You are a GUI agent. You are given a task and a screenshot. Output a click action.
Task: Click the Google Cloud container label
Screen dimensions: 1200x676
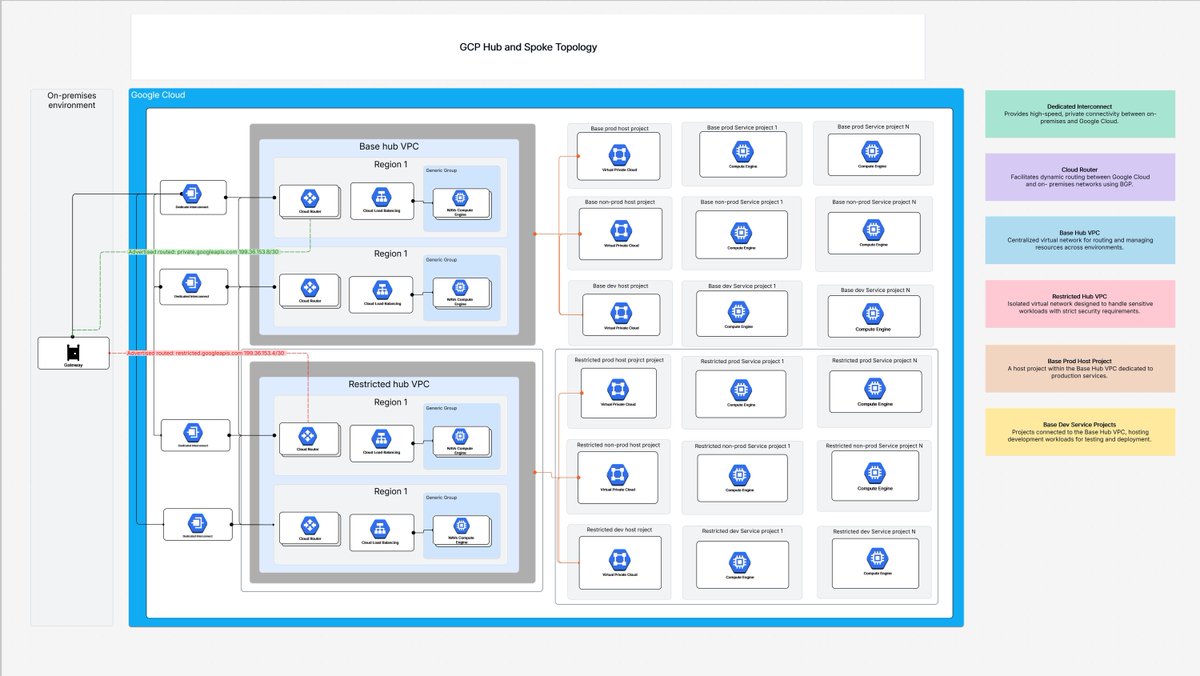pyautogui.click(x=158, y=95)
